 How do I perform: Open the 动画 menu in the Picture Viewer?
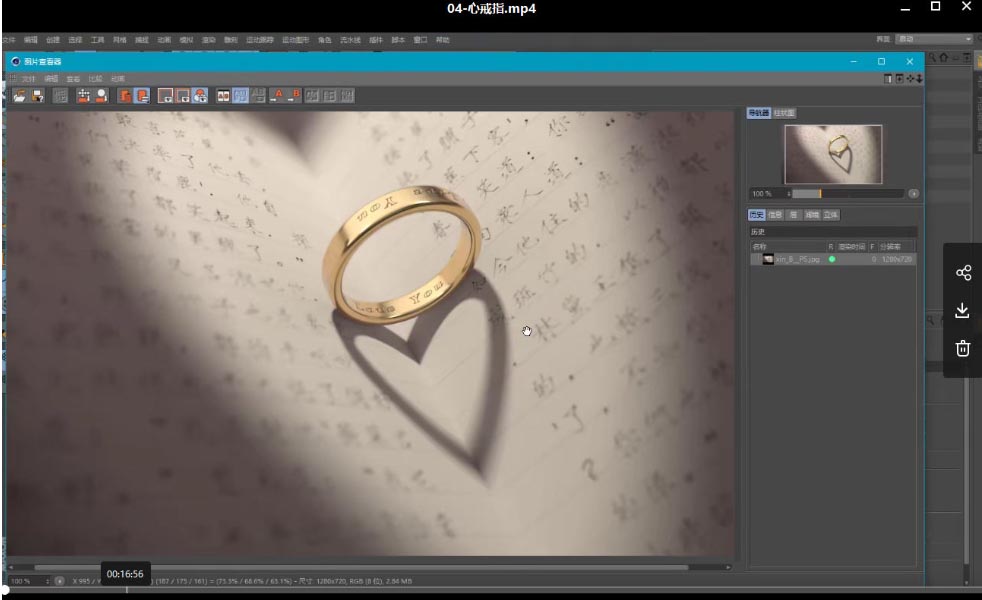point(118,79)
